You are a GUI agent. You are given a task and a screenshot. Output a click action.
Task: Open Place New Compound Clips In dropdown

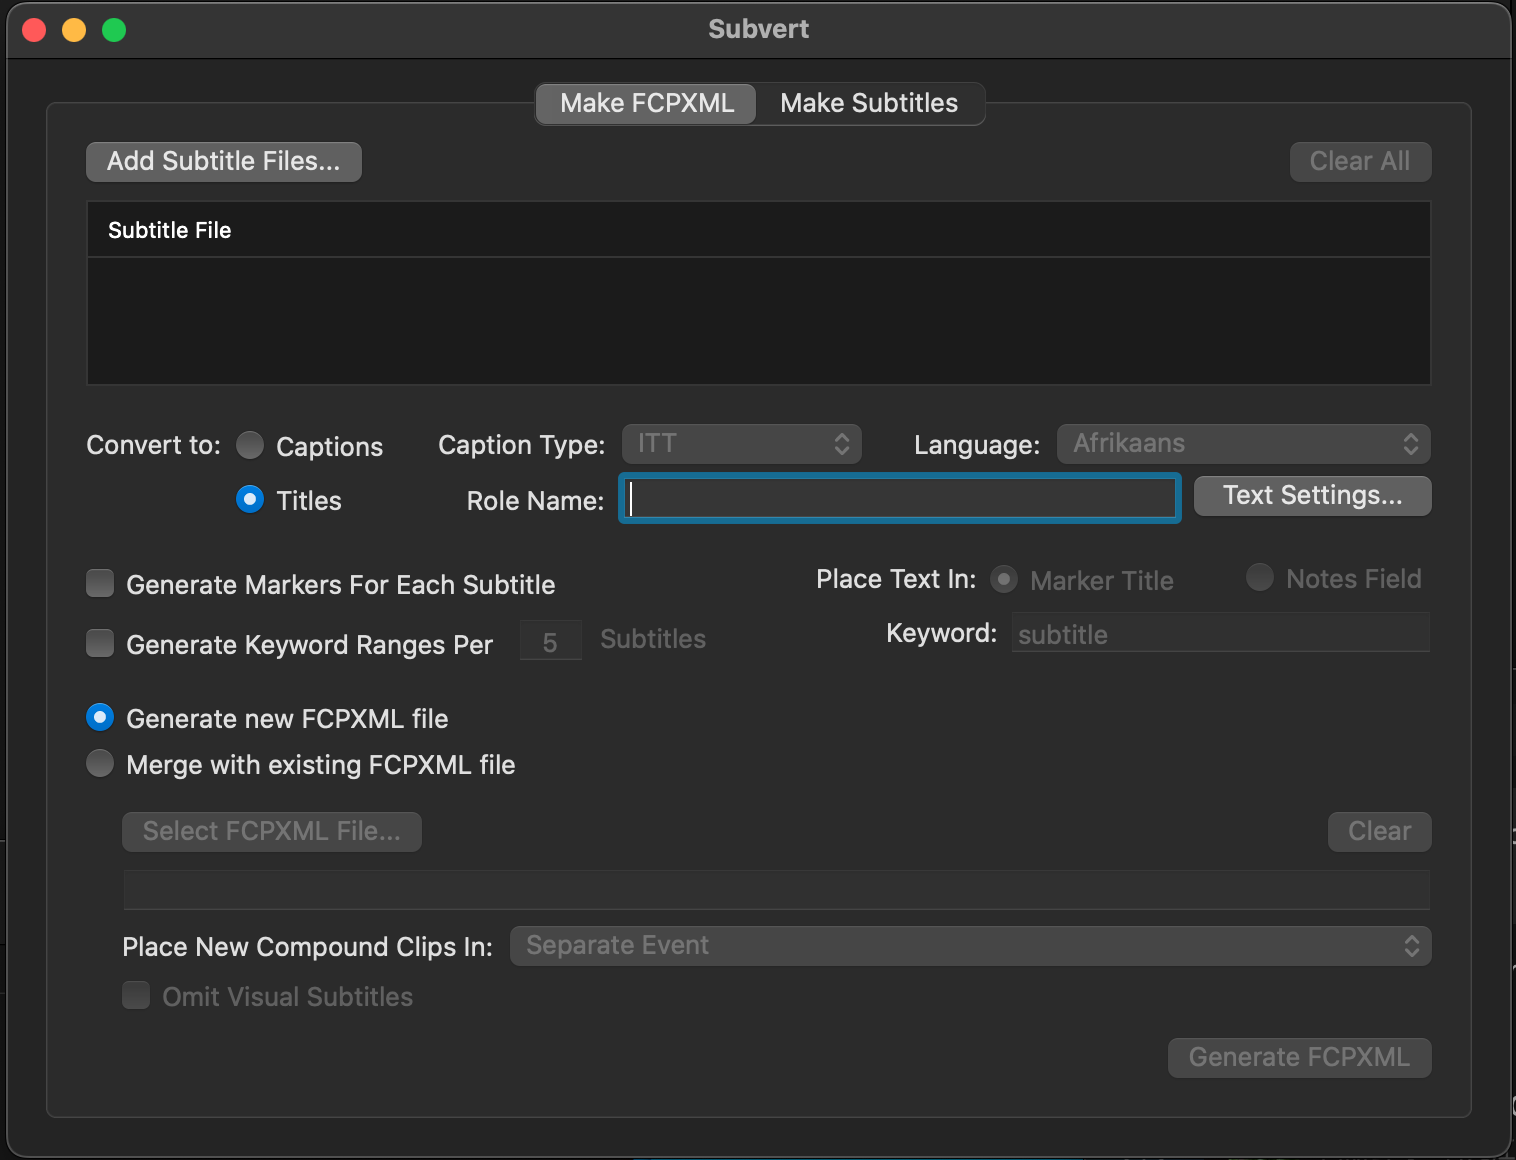pyautogui.click(x=970, y=946)
